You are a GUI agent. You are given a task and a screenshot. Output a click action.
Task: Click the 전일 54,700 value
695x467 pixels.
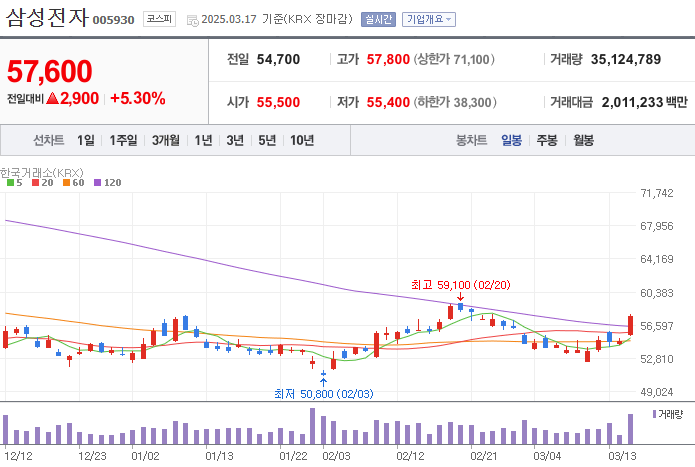(278, 59)
